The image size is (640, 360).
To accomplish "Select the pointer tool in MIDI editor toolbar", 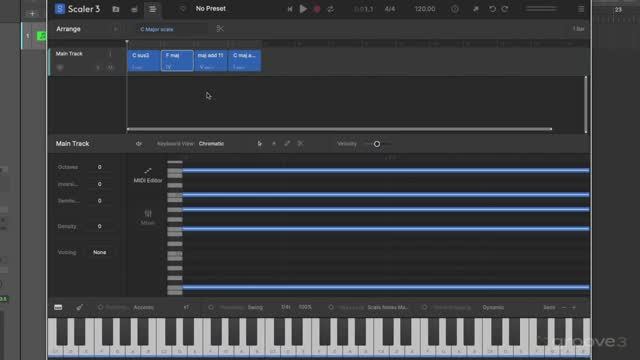I will (x=260, y=144).
